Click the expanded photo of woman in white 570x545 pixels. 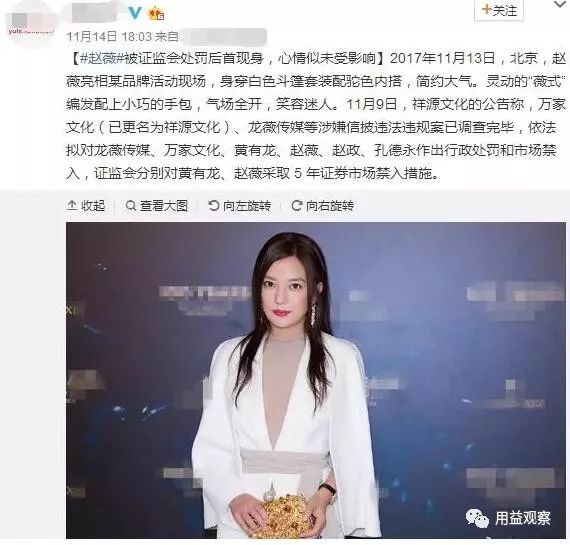point(316,380)
